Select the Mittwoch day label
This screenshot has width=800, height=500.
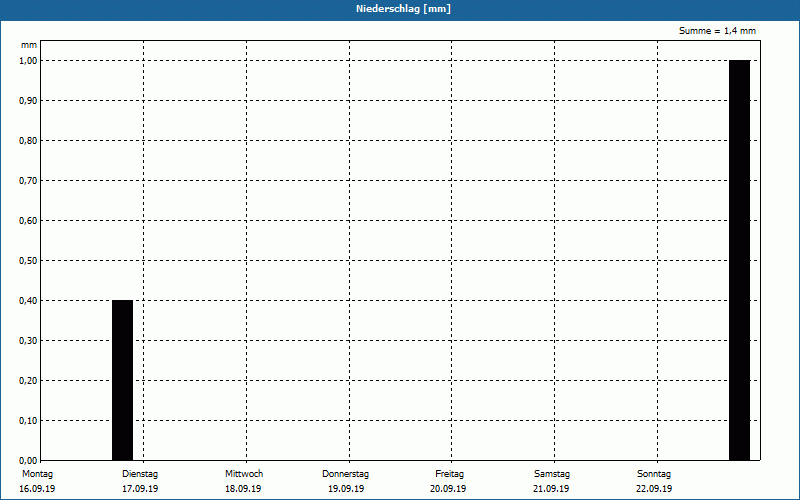[244, 474]
